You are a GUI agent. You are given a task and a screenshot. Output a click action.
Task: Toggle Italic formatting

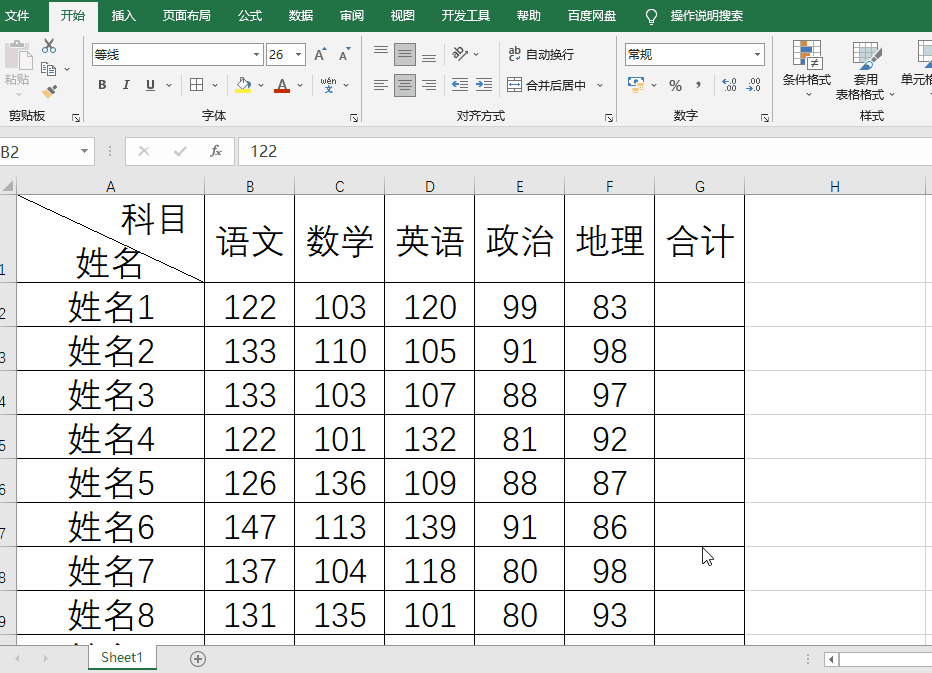126,85
